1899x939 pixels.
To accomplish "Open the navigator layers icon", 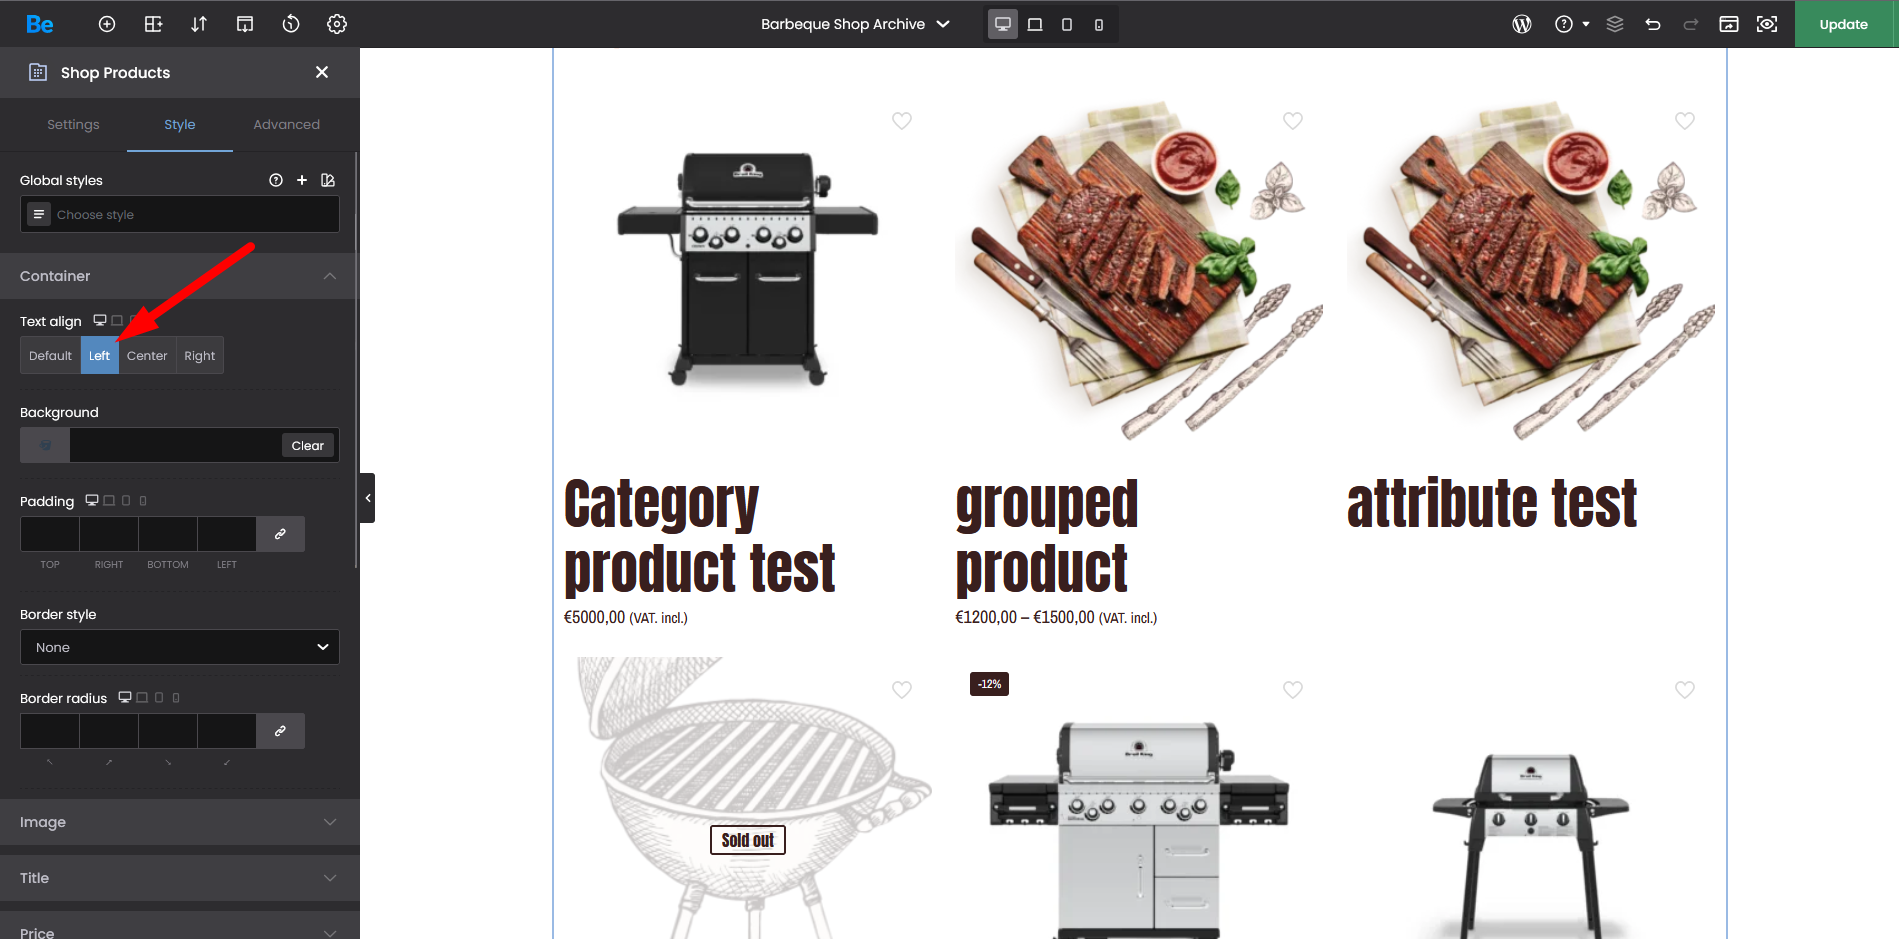I will (x=1615, y=24).
